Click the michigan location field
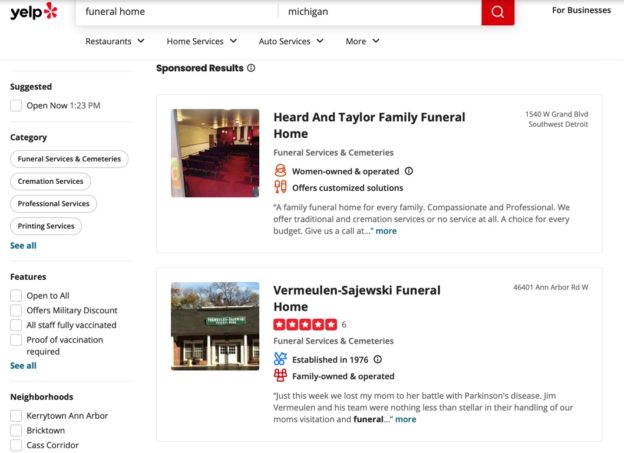 tap(380, 12)
